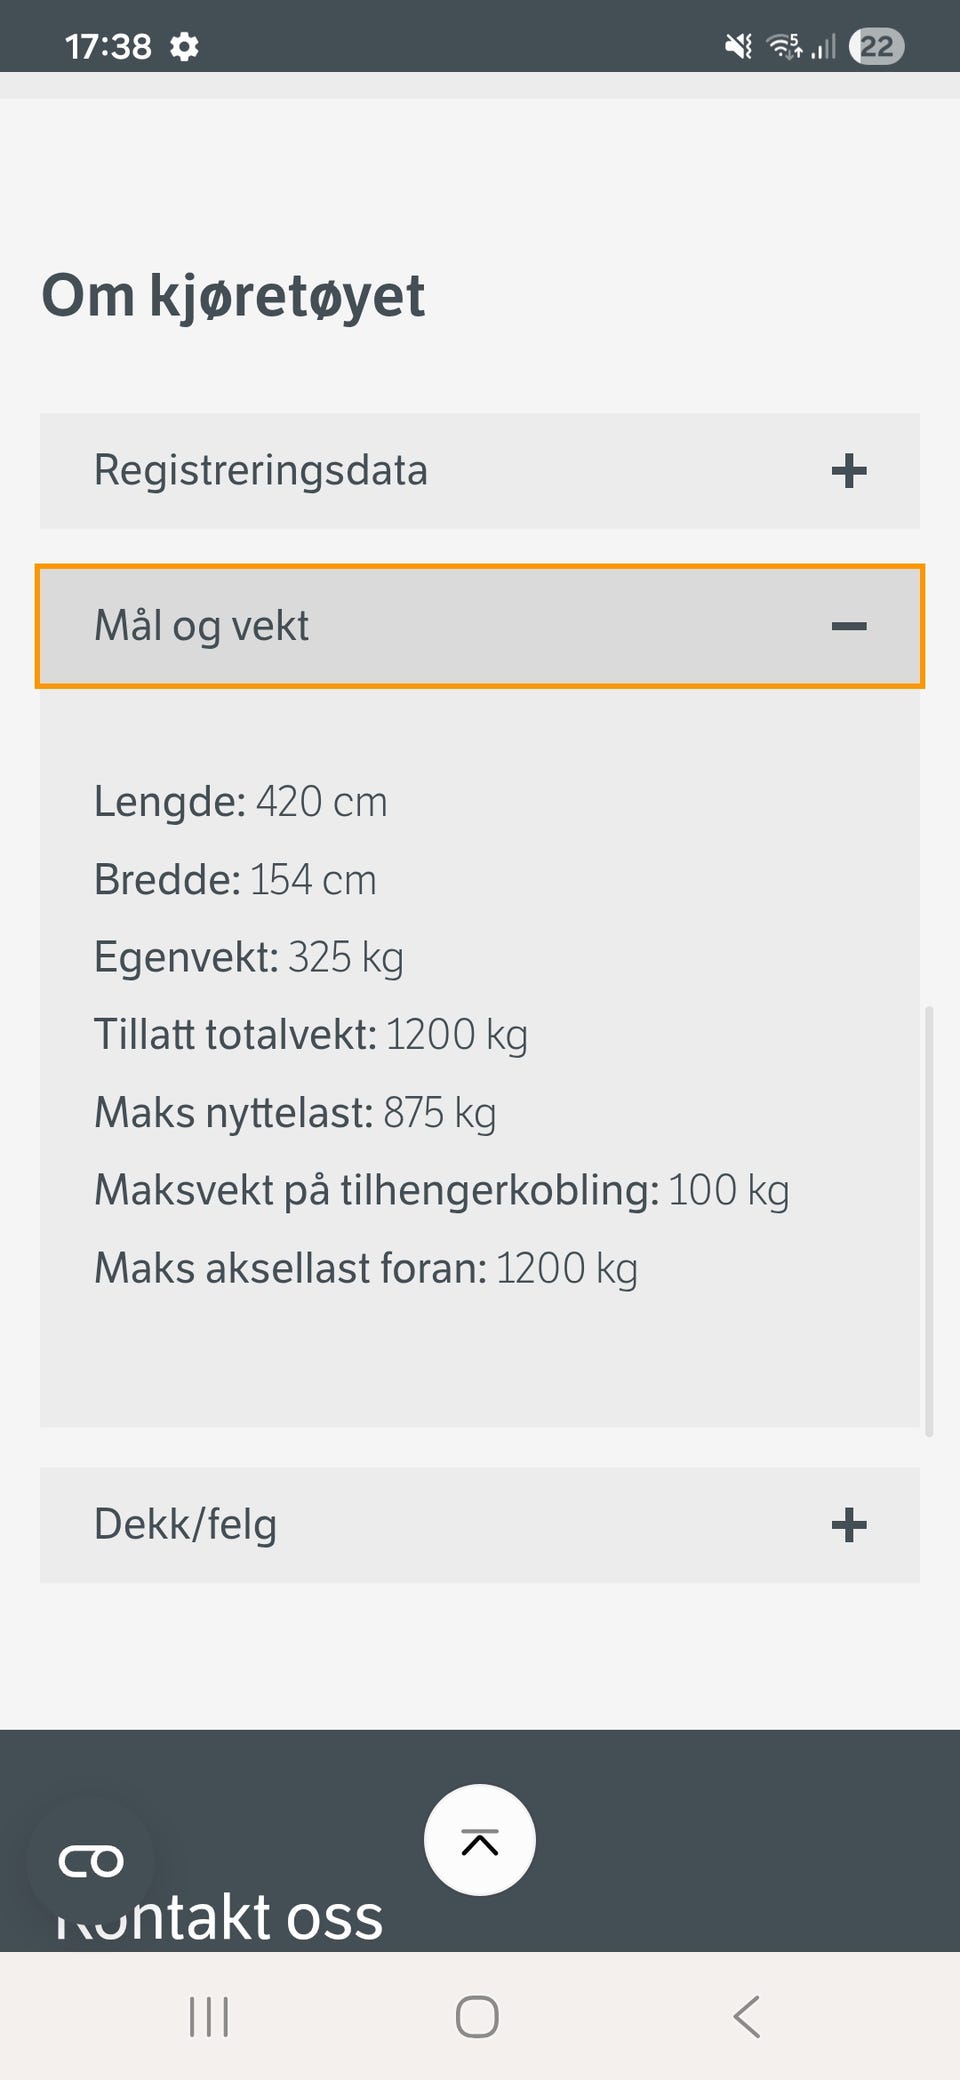Tap the muted sound status icon

[x=738, y=46]
